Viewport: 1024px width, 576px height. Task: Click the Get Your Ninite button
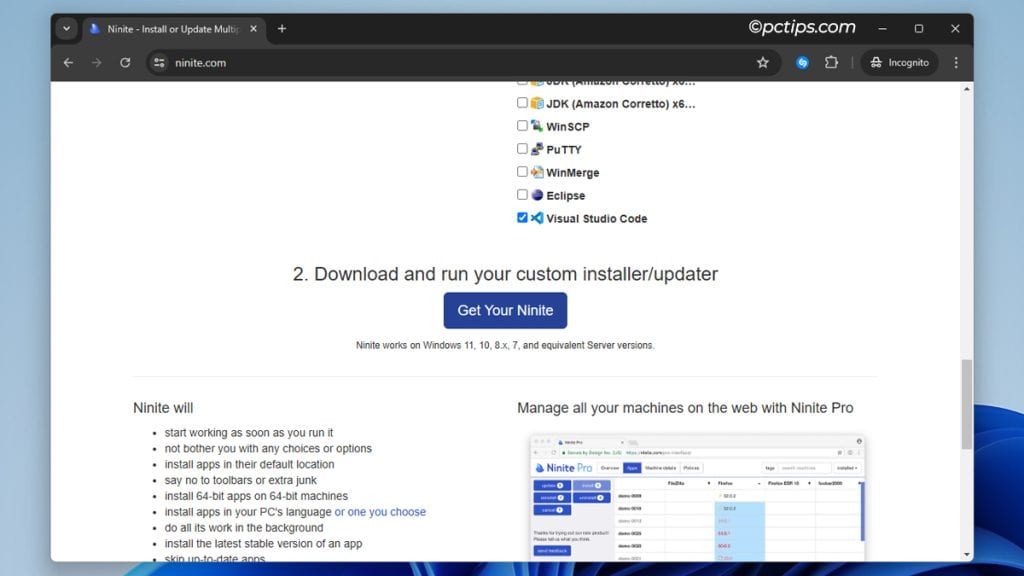tap(505, 310)
